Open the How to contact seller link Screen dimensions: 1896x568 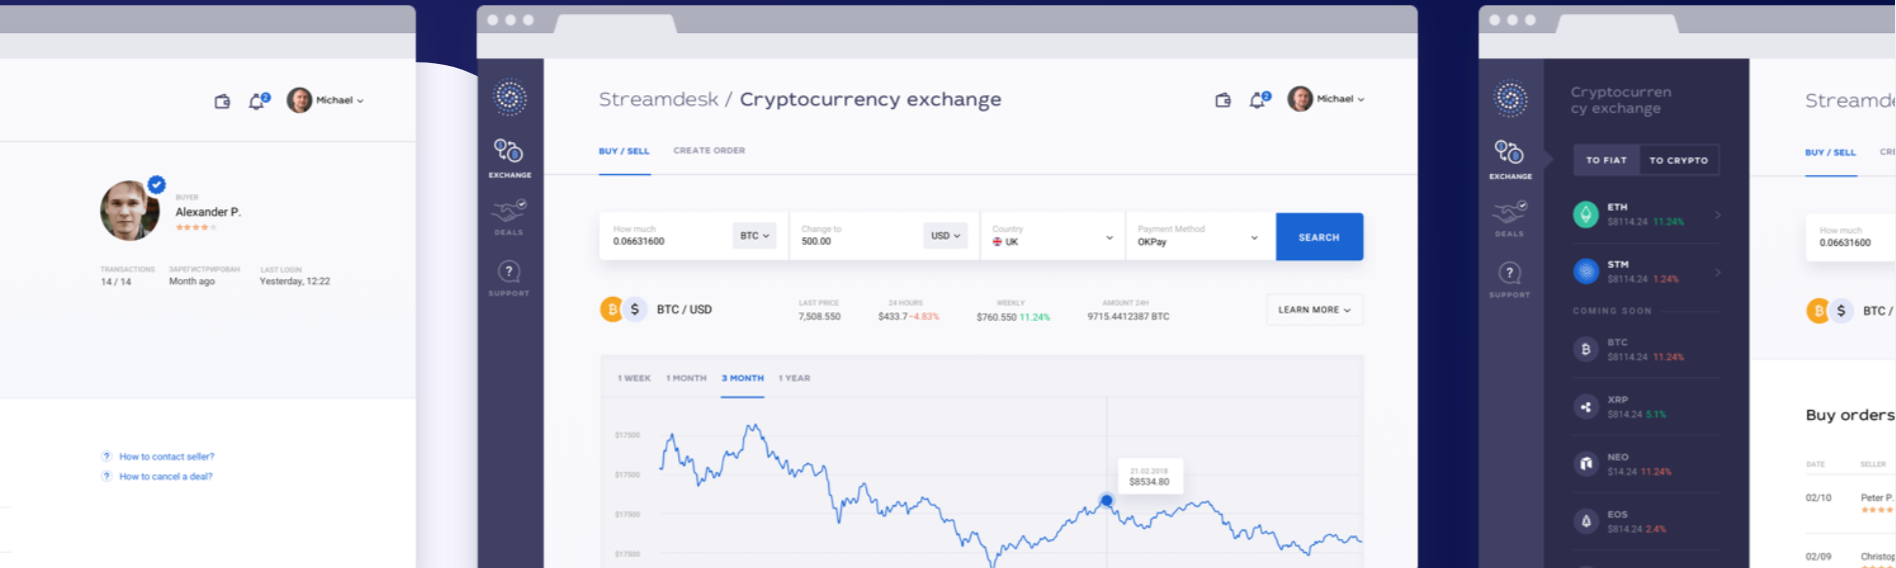[x=166, y=457]
